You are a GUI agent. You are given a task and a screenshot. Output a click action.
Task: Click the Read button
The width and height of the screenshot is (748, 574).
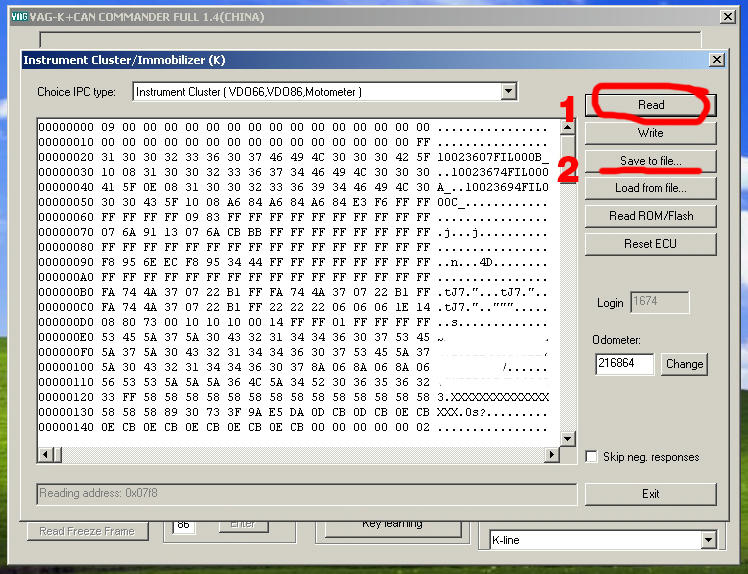pyautogui.click(x=651, y=104)
